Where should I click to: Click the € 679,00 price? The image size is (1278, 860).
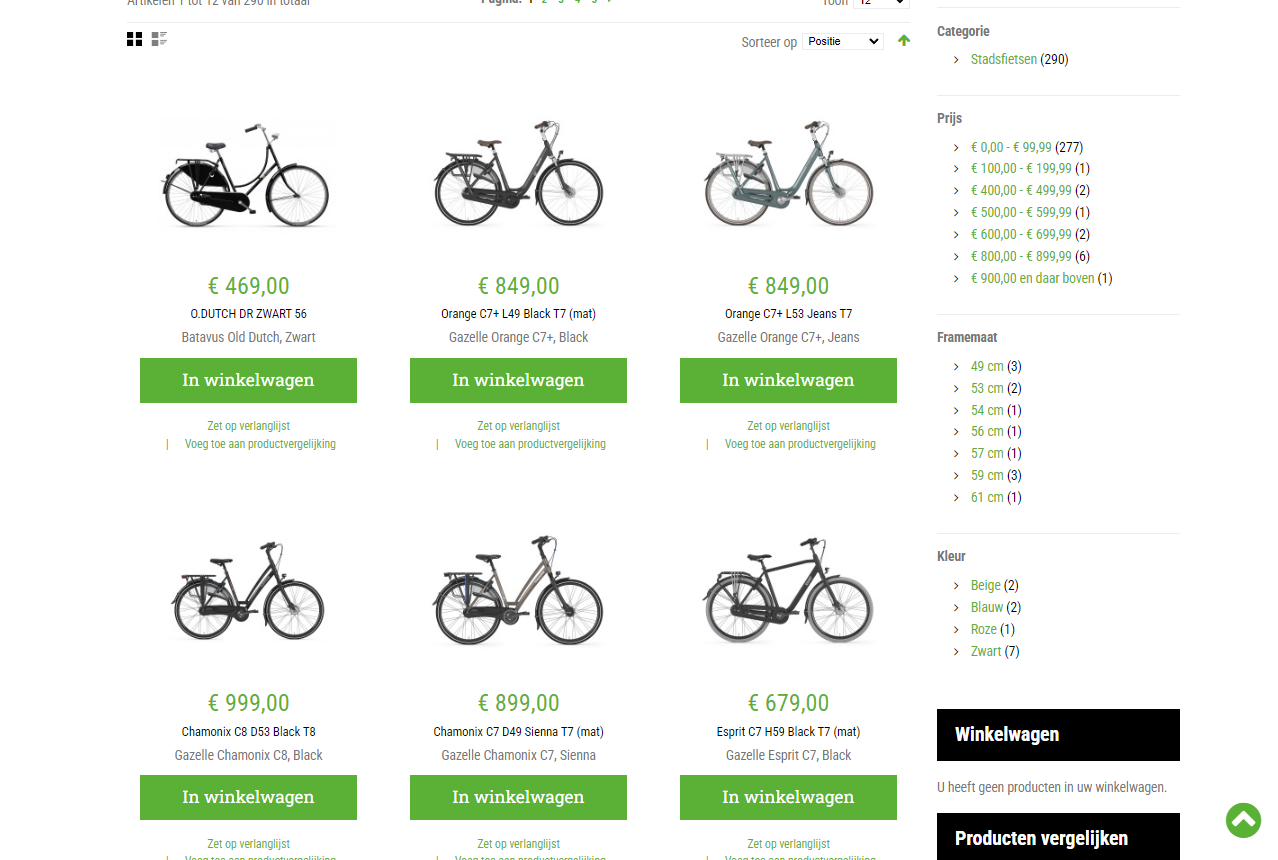(x=788, y=703)
